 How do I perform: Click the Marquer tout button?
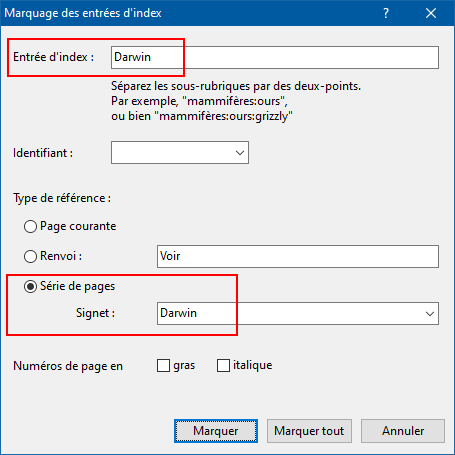pyautogui.click(x=309, y=431)
